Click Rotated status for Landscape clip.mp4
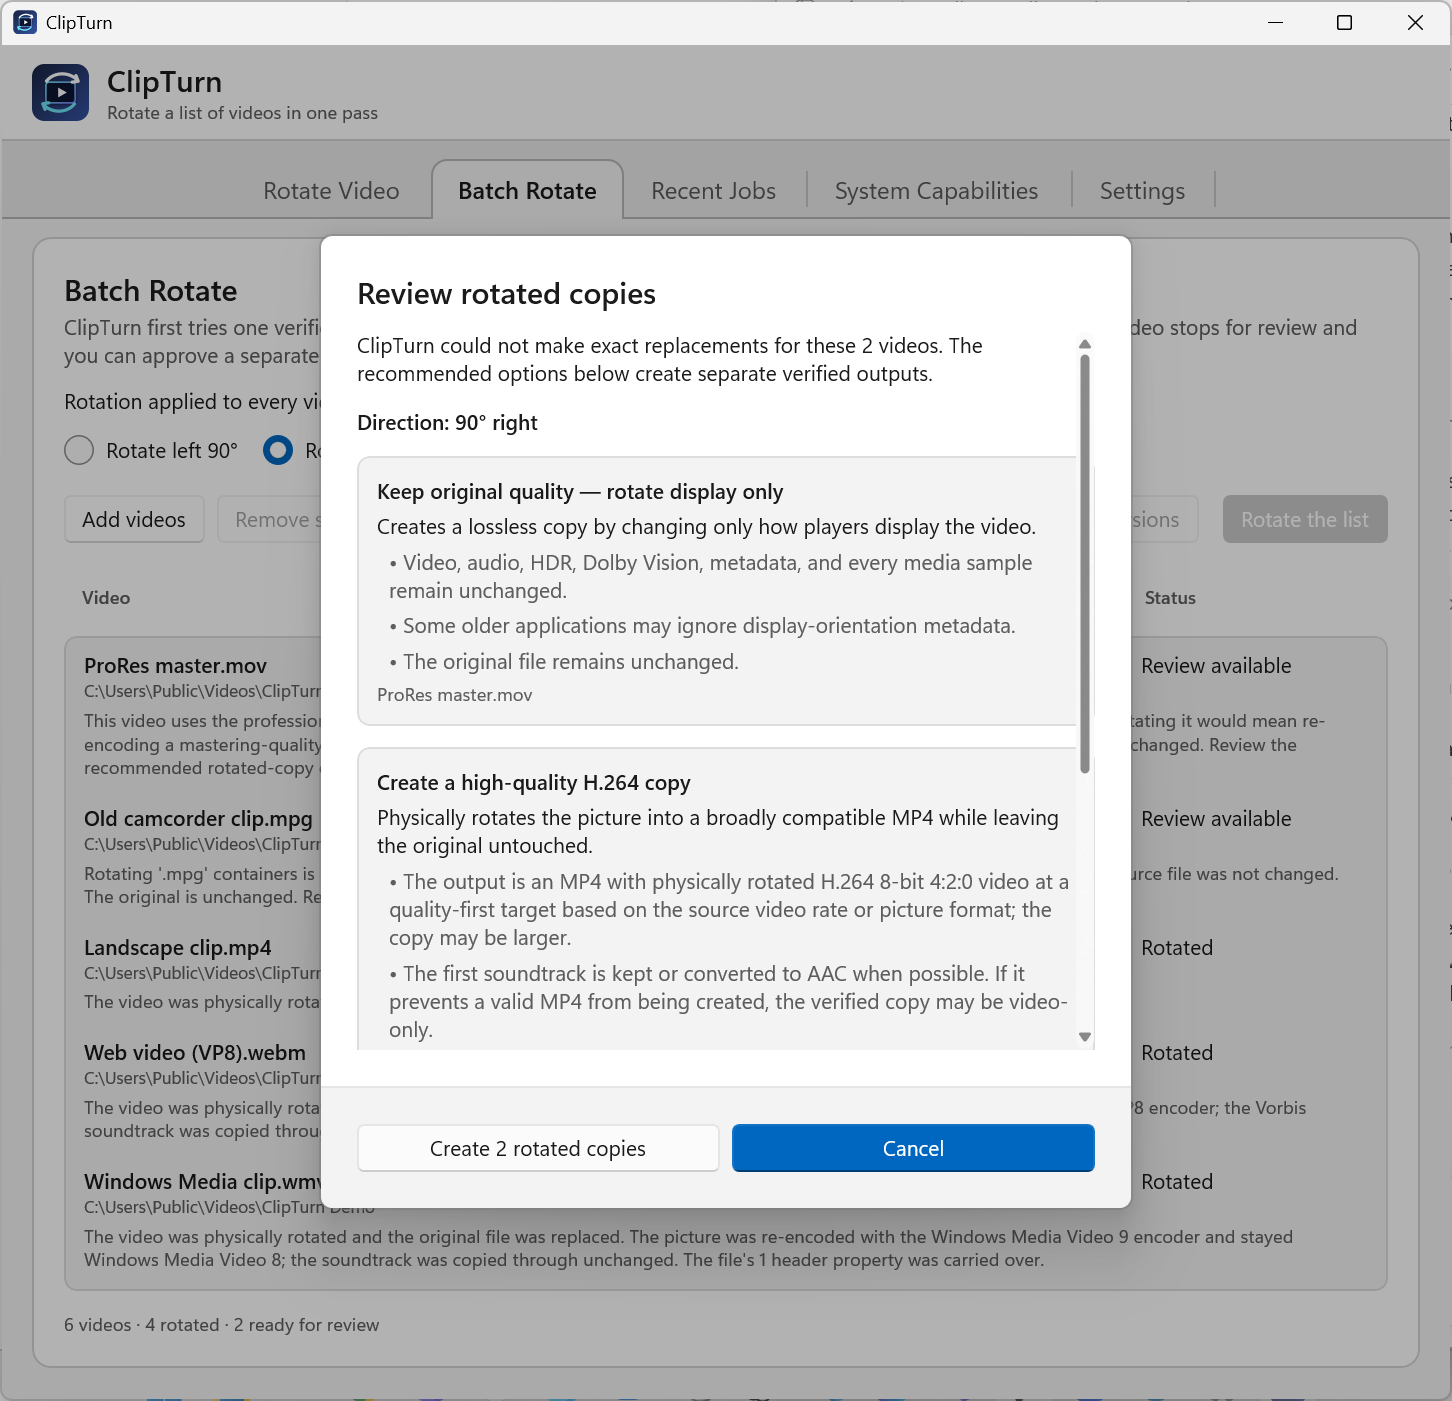 coord(1177,947)
